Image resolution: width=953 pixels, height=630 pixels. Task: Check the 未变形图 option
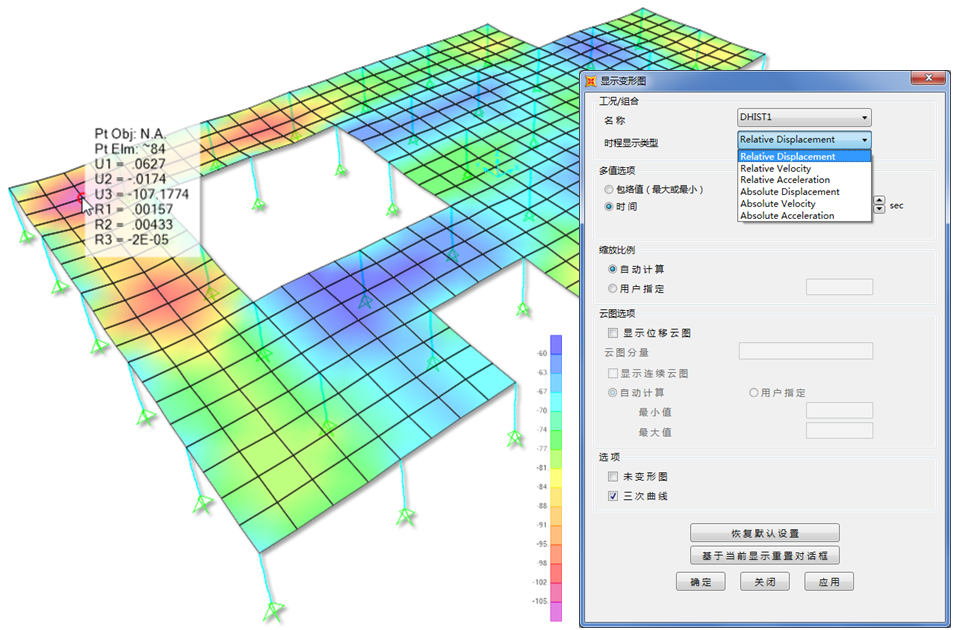coord(613,477)
